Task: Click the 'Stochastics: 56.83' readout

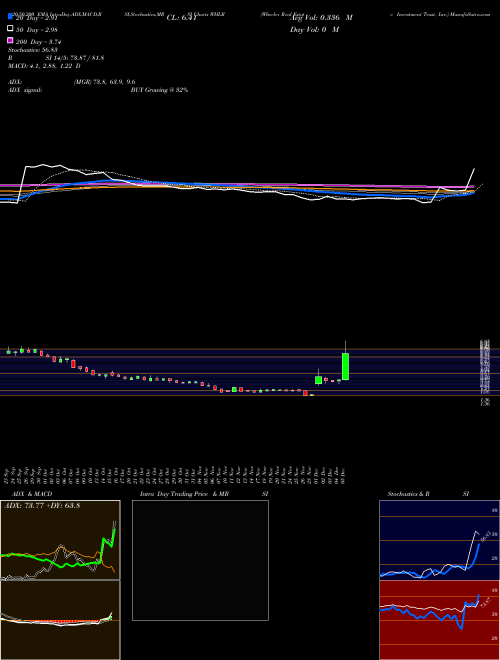Action: [32, 50]
